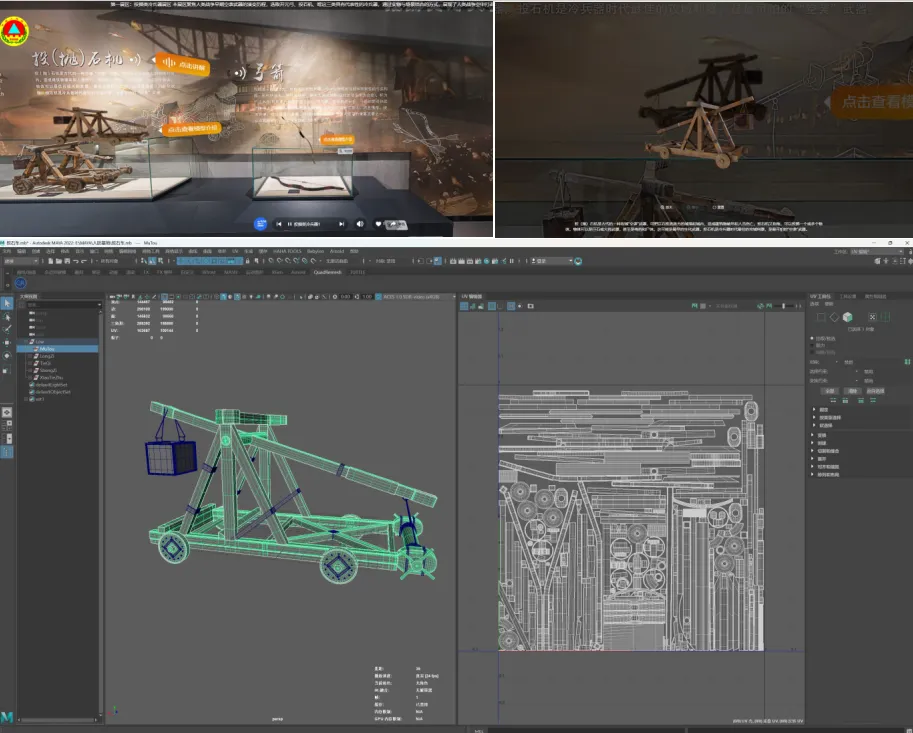Open the QuadRemesh shelf tab

point(330,271)
